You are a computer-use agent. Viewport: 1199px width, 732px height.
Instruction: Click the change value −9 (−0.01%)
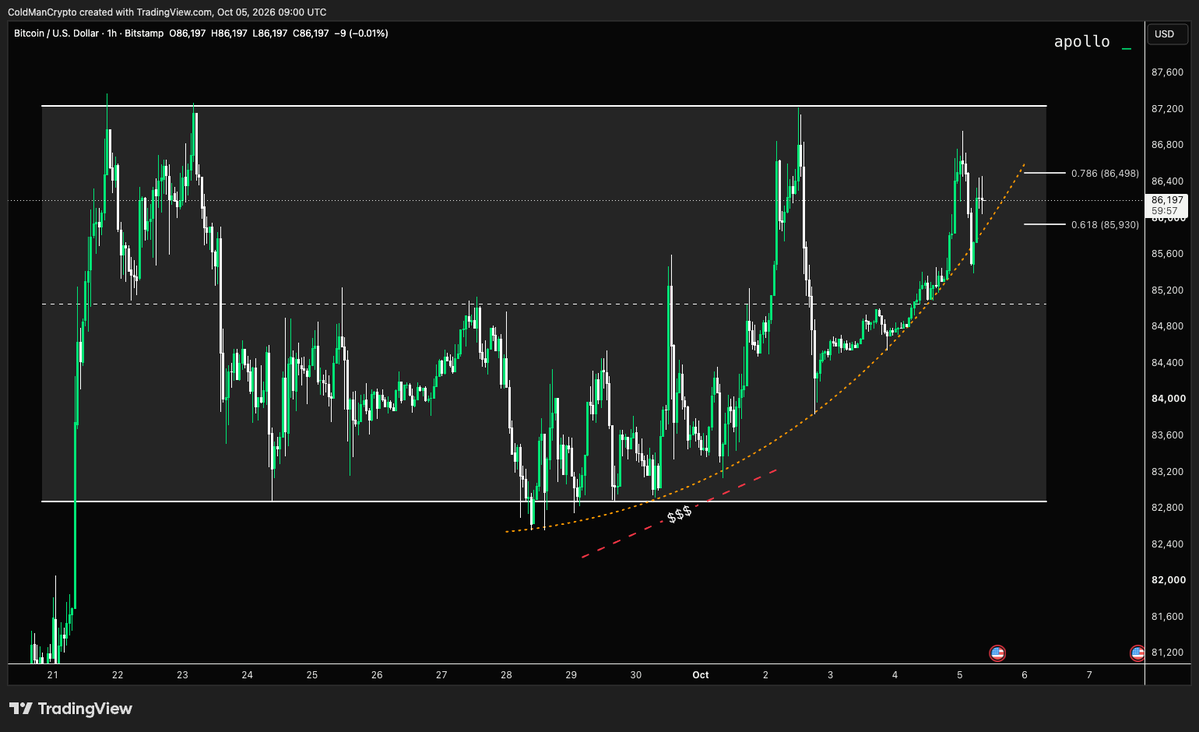point(361,34)
